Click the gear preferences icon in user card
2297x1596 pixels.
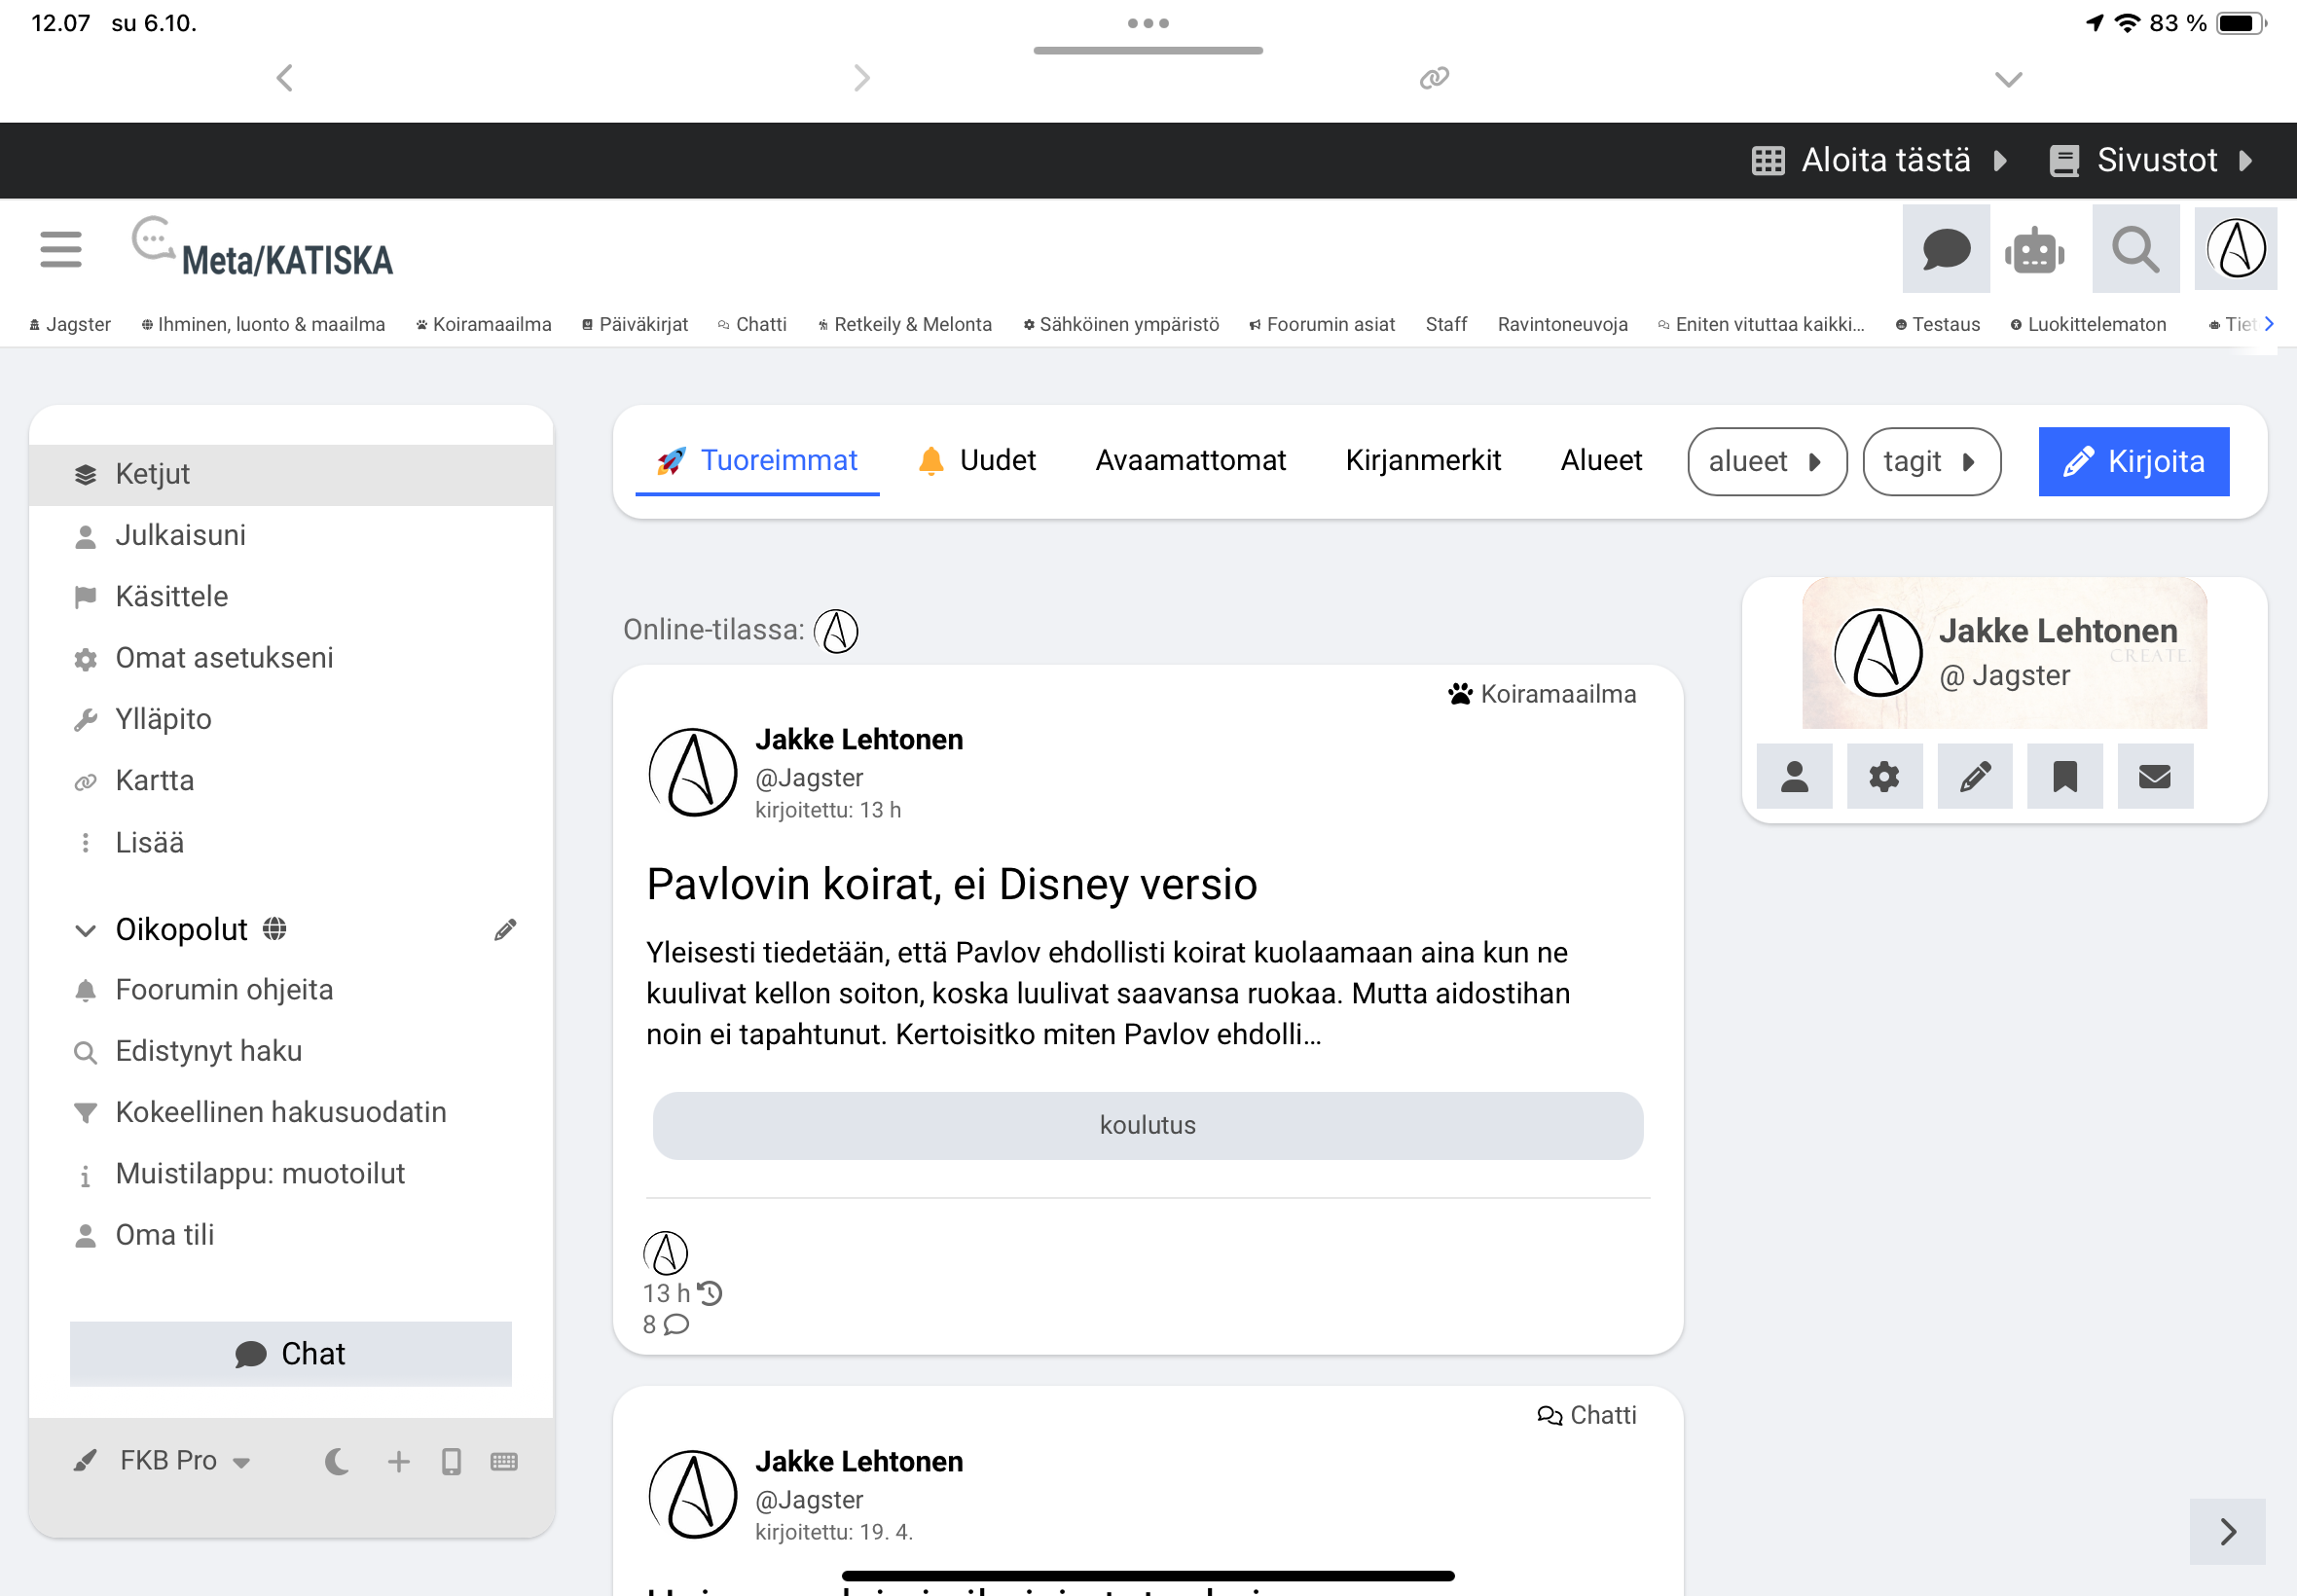pyautogui.click(x=1884, y=776)
